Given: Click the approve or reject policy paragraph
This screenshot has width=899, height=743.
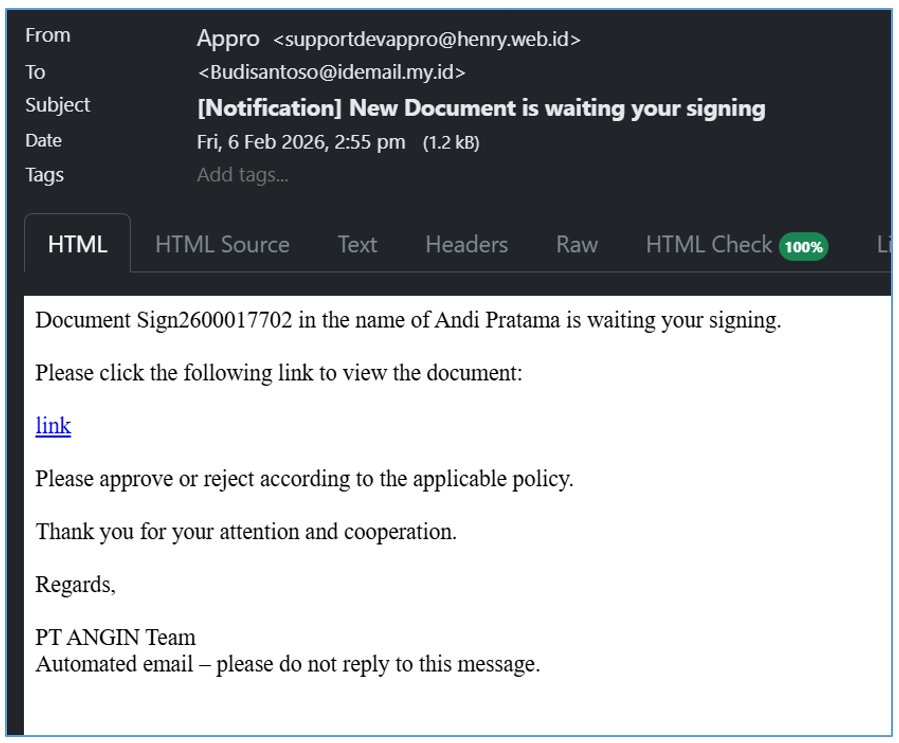Looking at the screenshot, I should [x=304, y=479].
